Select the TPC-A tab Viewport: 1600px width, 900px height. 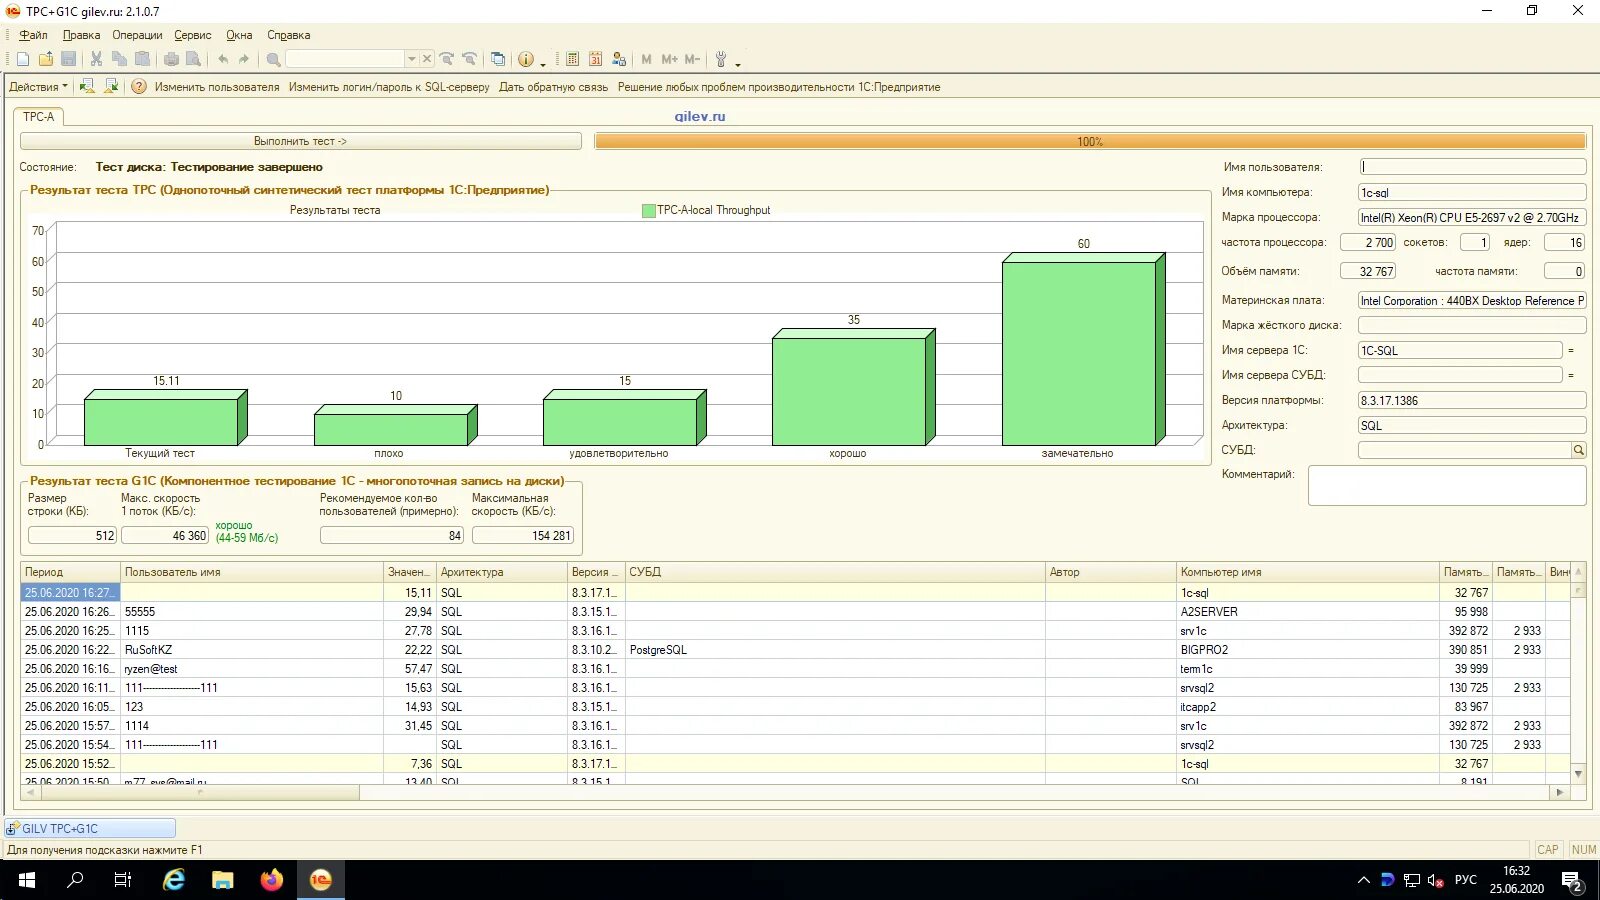coord(39,117)
